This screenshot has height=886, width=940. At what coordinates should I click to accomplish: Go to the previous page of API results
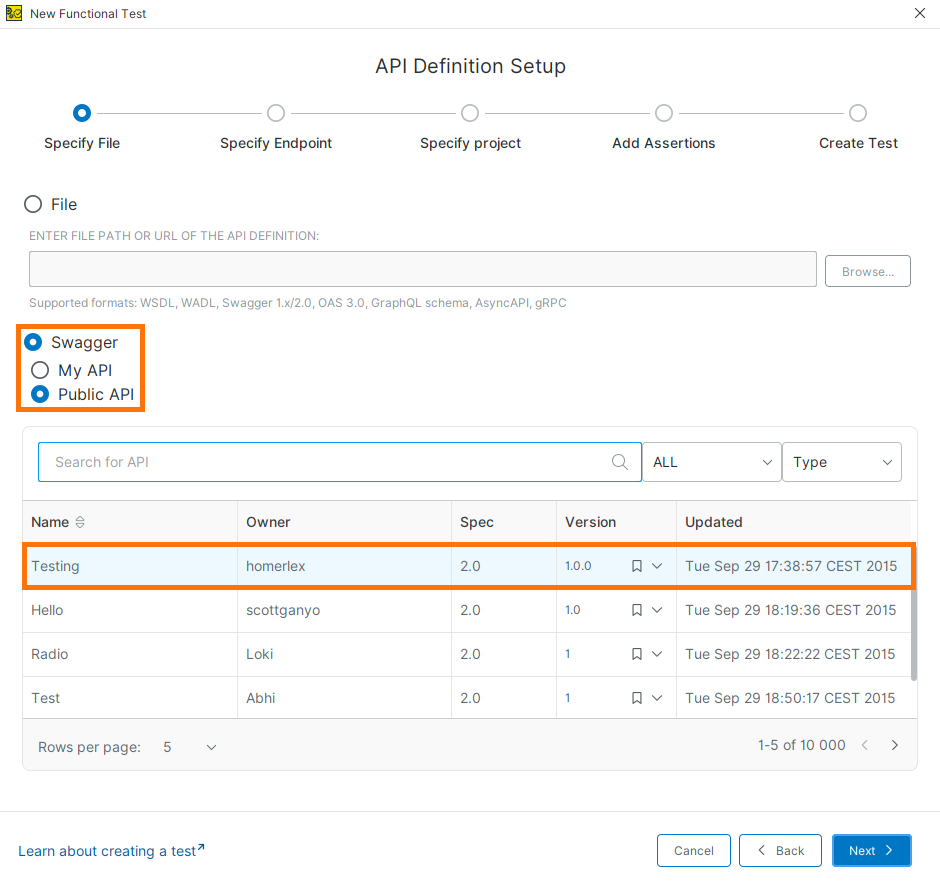tap(864, 745)
